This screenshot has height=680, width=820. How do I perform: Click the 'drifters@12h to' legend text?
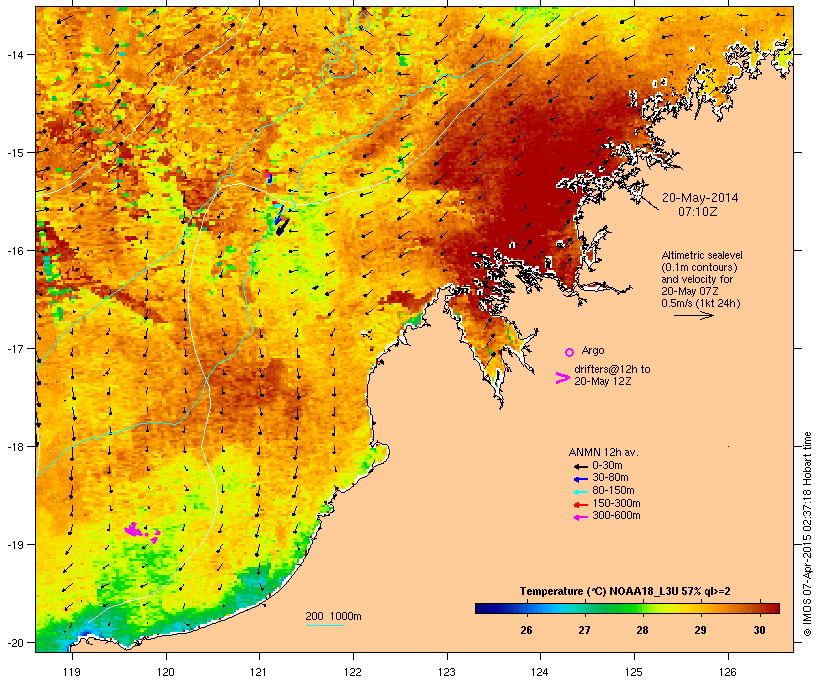click(x=612, y=369)
